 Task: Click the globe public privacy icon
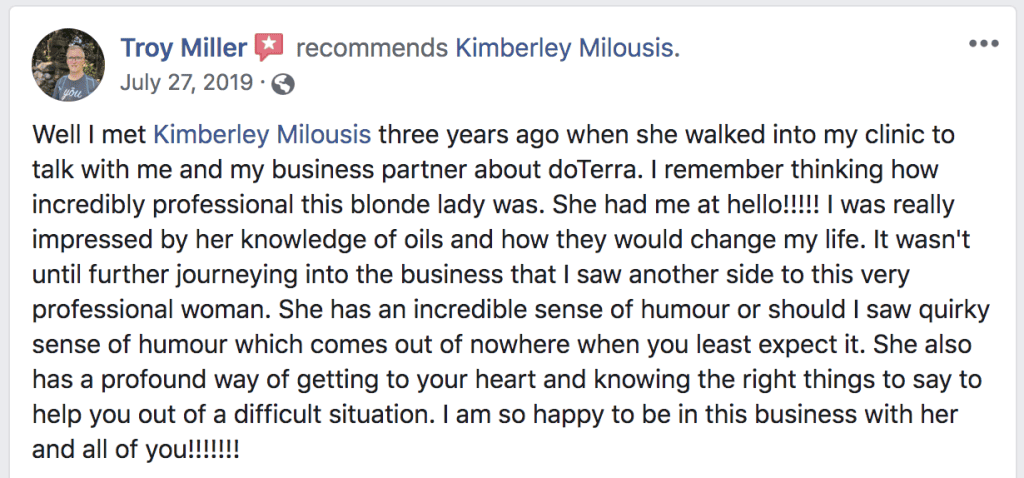(x=283, y=84)
